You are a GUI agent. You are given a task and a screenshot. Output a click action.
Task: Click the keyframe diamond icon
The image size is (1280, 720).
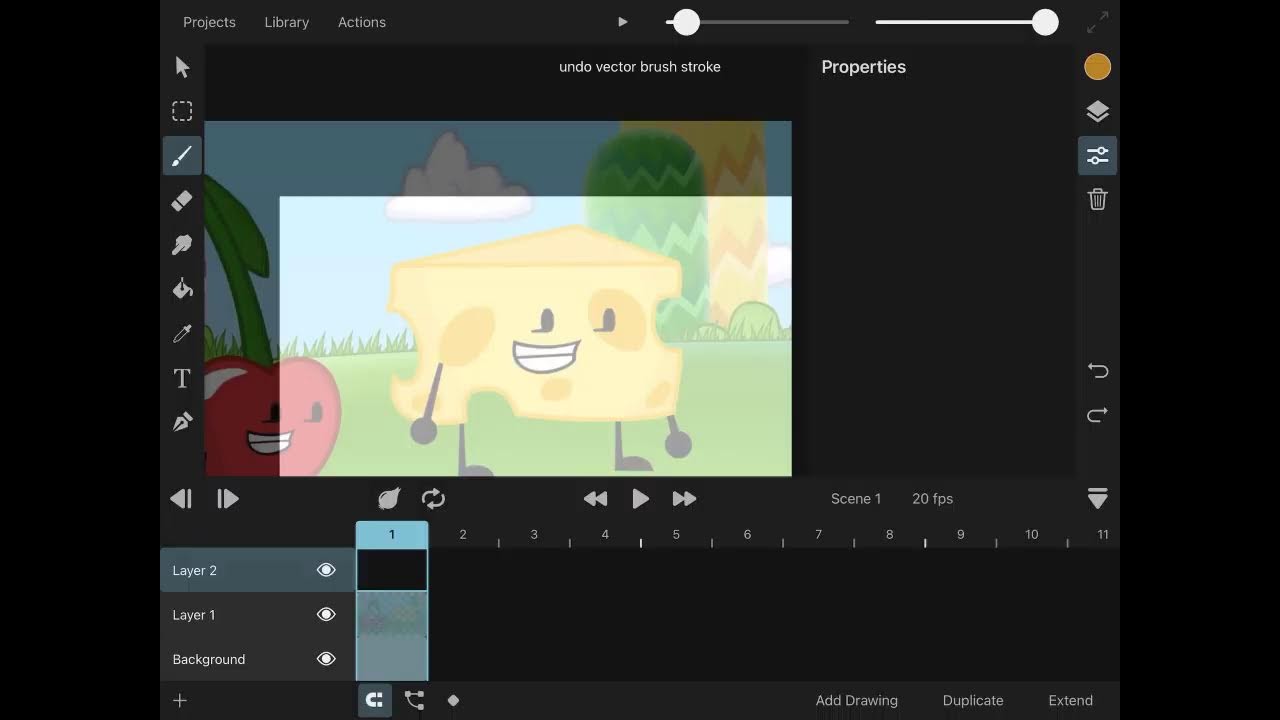pyautogui.click(x=453, y=700)
